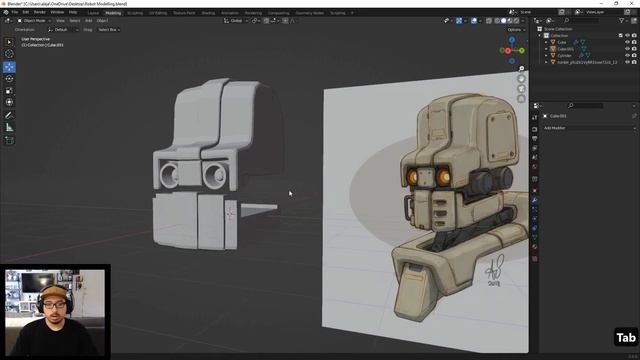Switch to the Sculpting workspace tab

pyautogui.click(x=135, y=13)
